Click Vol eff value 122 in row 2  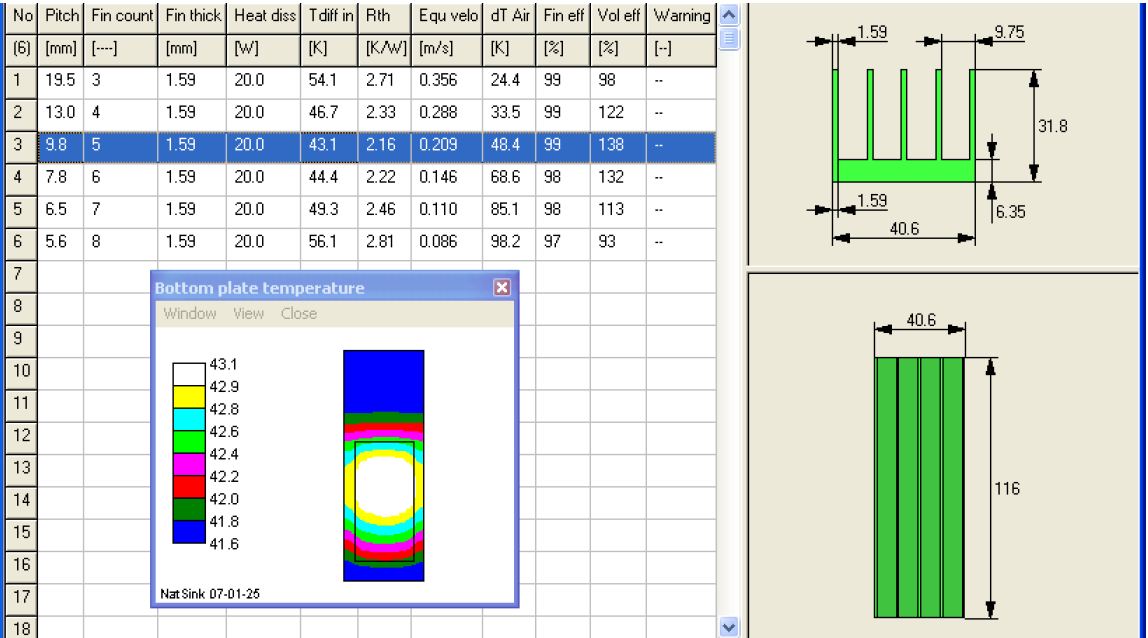618,113
